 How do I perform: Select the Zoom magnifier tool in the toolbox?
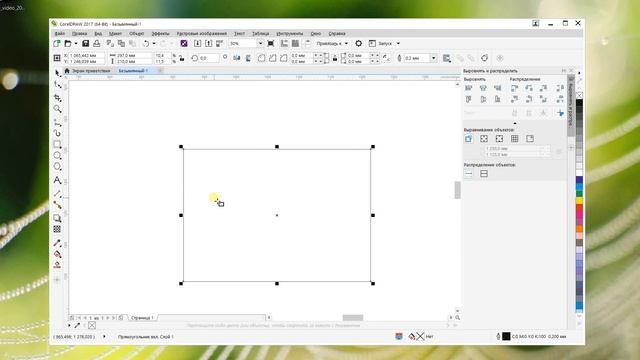point(58,109)
